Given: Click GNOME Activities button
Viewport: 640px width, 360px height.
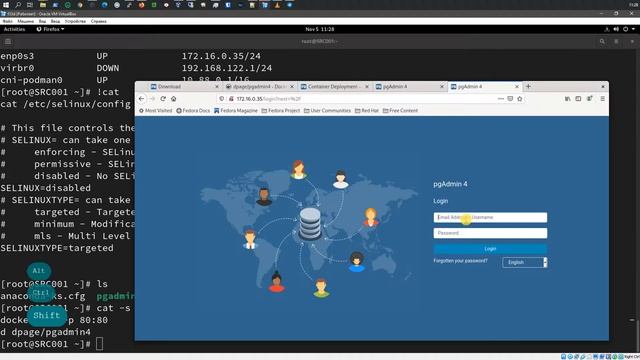Looking at the screenshot, I should pos(14,29).
